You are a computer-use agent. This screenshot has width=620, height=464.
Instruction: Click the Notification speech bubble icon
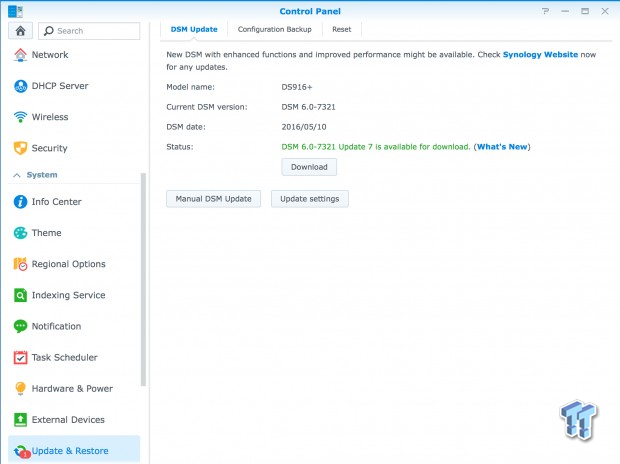click(x=20, y=326)
